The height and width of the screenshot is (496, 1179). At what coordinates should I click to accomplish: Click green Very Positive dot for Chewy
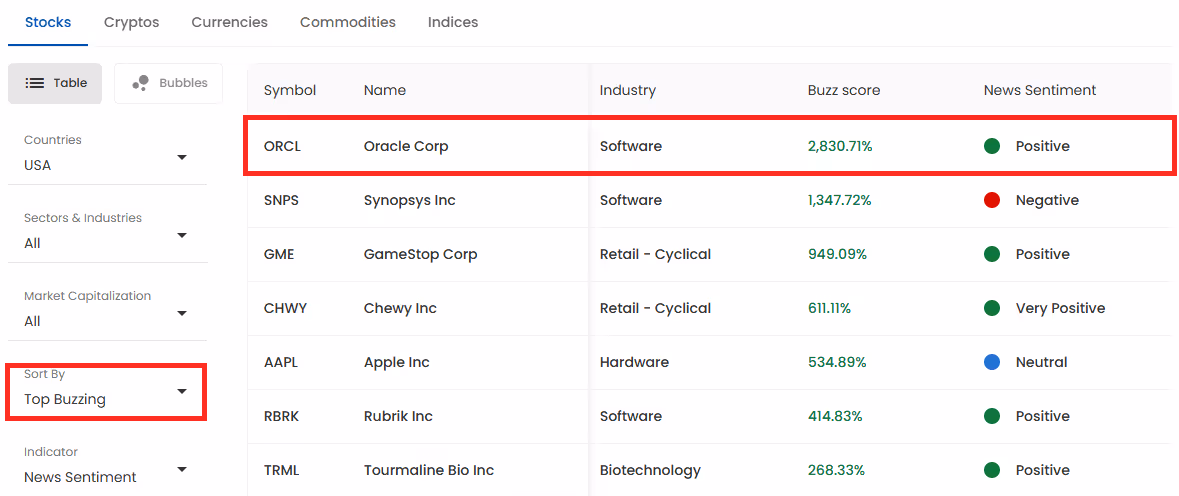(992, 309)
